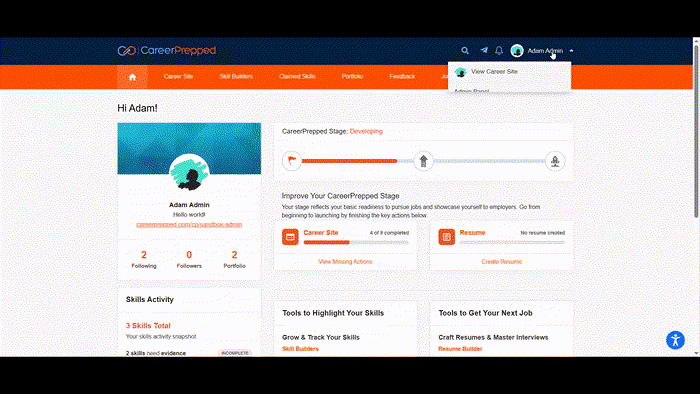Open the Career Site nav tab
The width and height of the screenshot is (700, 394).
tap(178, 76)
